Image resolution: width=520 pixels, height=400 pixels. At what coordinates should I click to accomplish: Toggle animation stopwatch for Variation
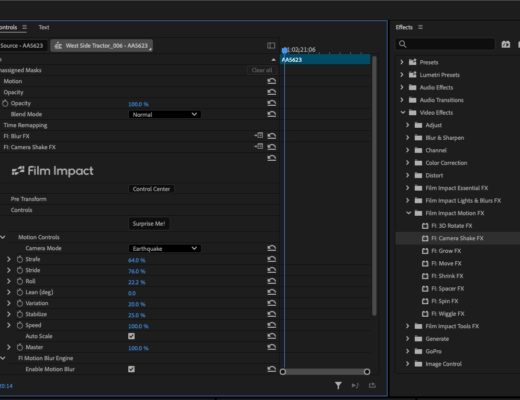[20, 303]
